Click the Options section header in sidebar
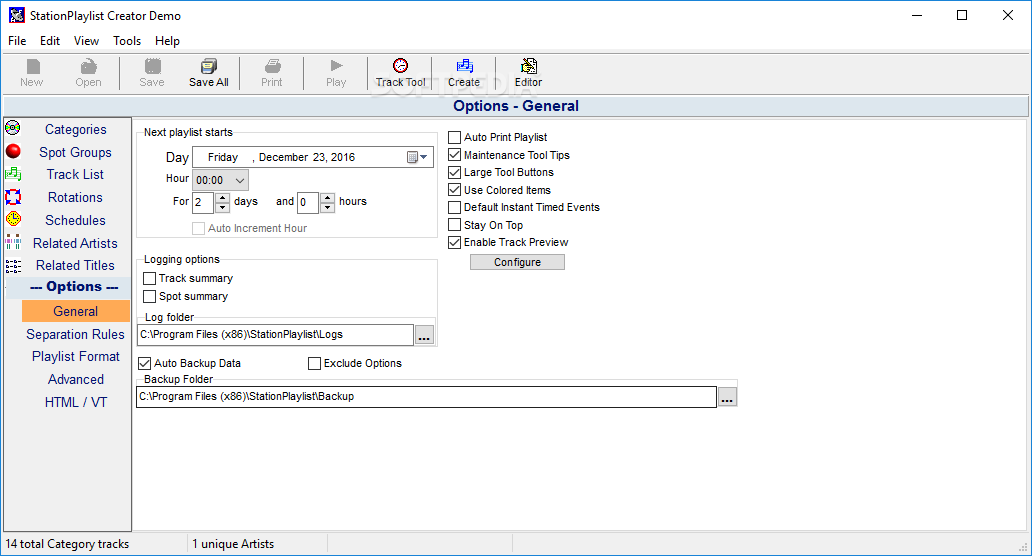The height and width of the screenshot is (556, 1032). tap(74, 287)
